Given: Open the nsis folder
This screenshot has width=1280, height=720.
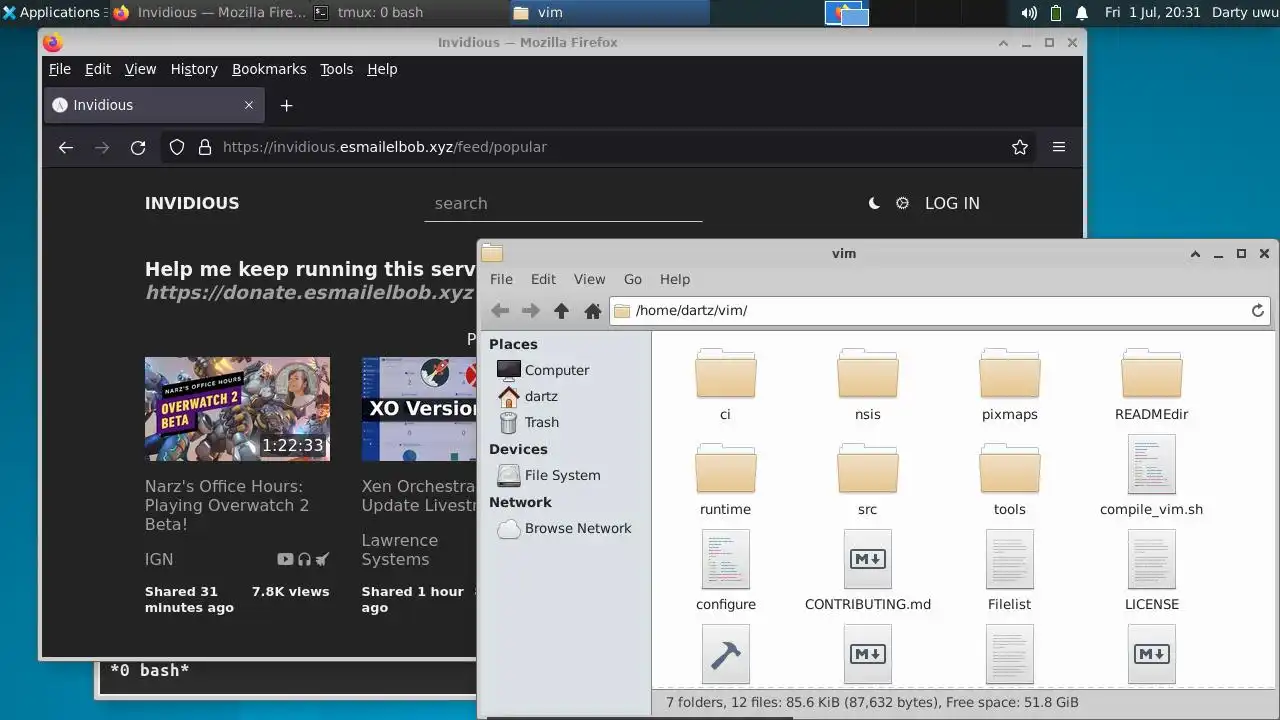Looking at the screenshot, I should tap(867, 385).
